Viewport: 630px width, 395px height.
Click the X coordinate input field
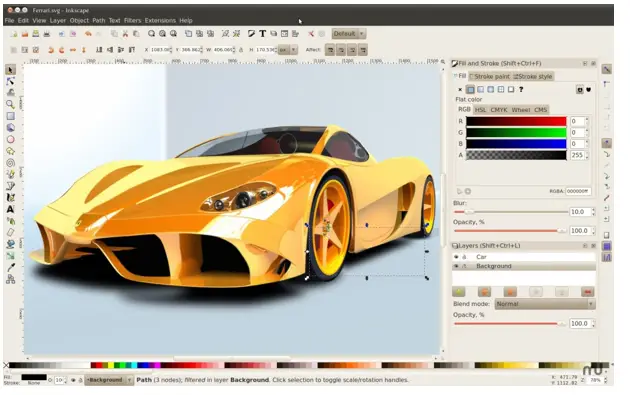pos(161,50)
